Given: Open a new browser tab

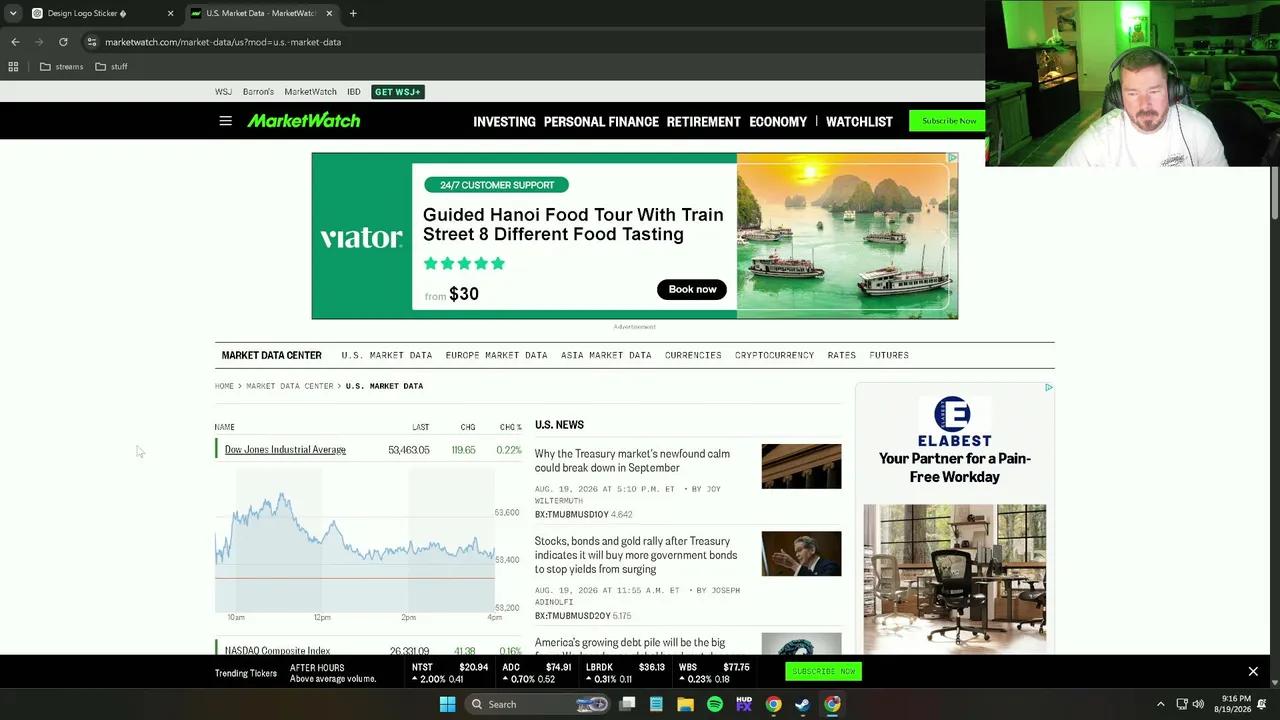Looking at the screenshot, I should 353,13.
